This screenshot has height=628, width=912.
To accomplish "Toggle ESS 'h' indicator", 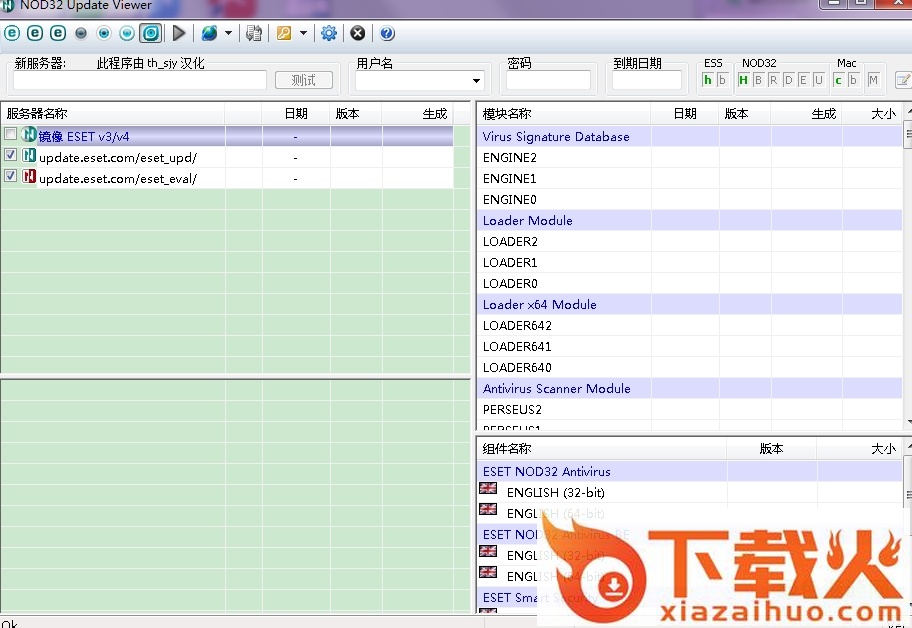I will pos(708,80).
